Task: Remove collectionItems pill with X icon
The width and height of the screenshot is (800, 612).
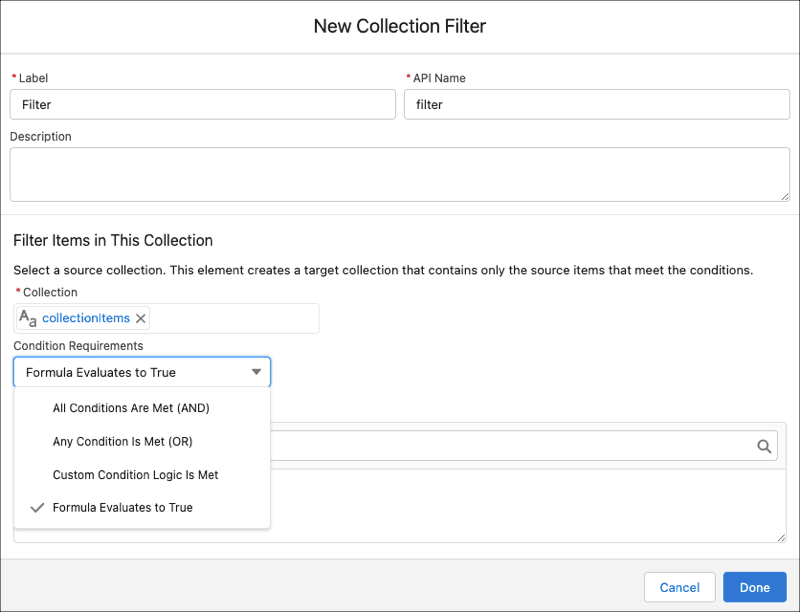Action: point(141,318)
